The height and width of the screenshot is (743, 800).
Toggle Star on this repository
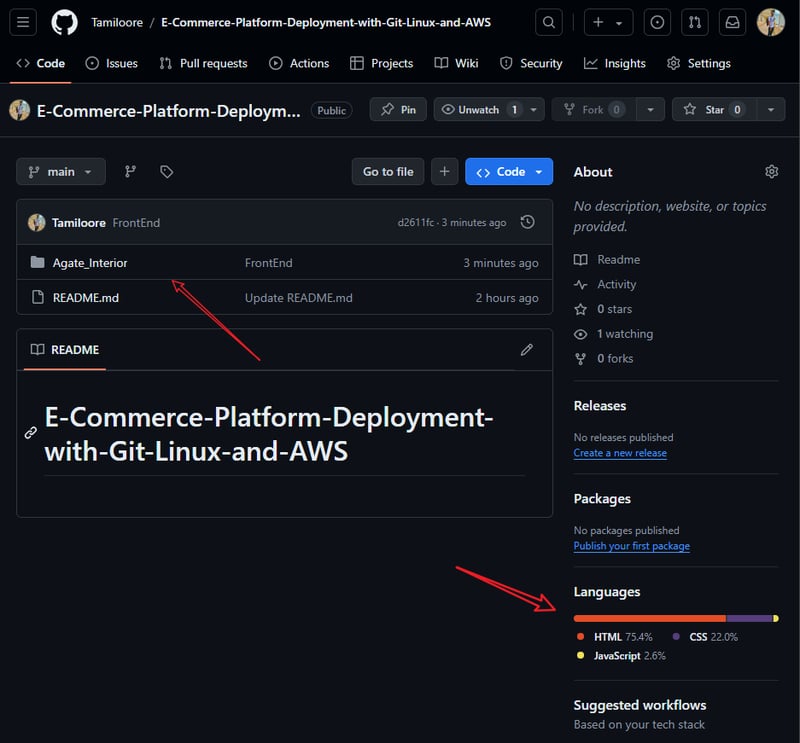[x=714, y=110]
